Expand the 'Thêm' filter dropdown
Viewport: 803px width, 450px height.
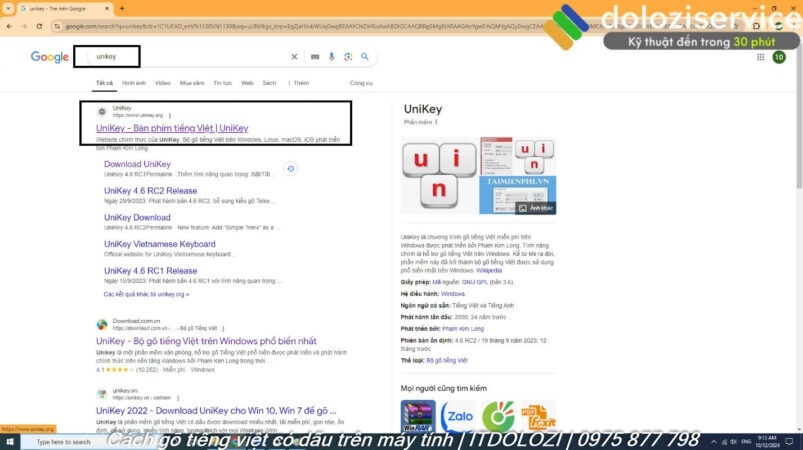[300, 83]
